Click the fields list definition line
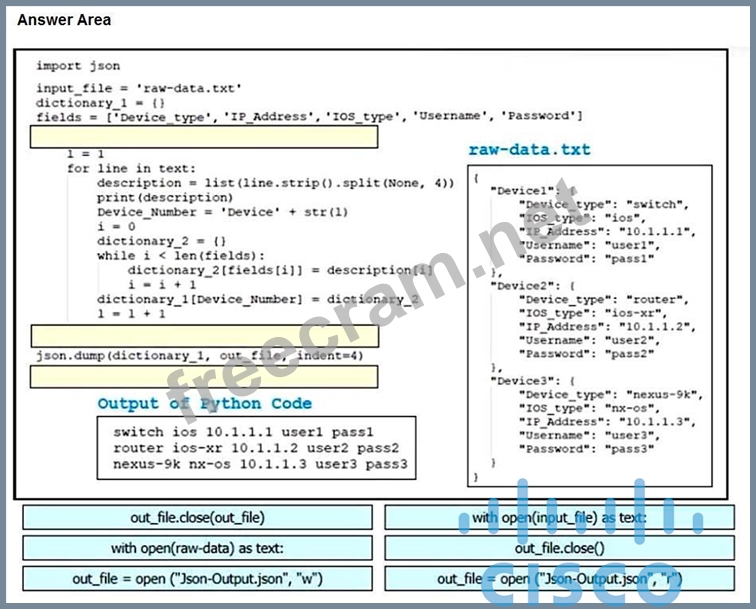 [x=309, y=117]
